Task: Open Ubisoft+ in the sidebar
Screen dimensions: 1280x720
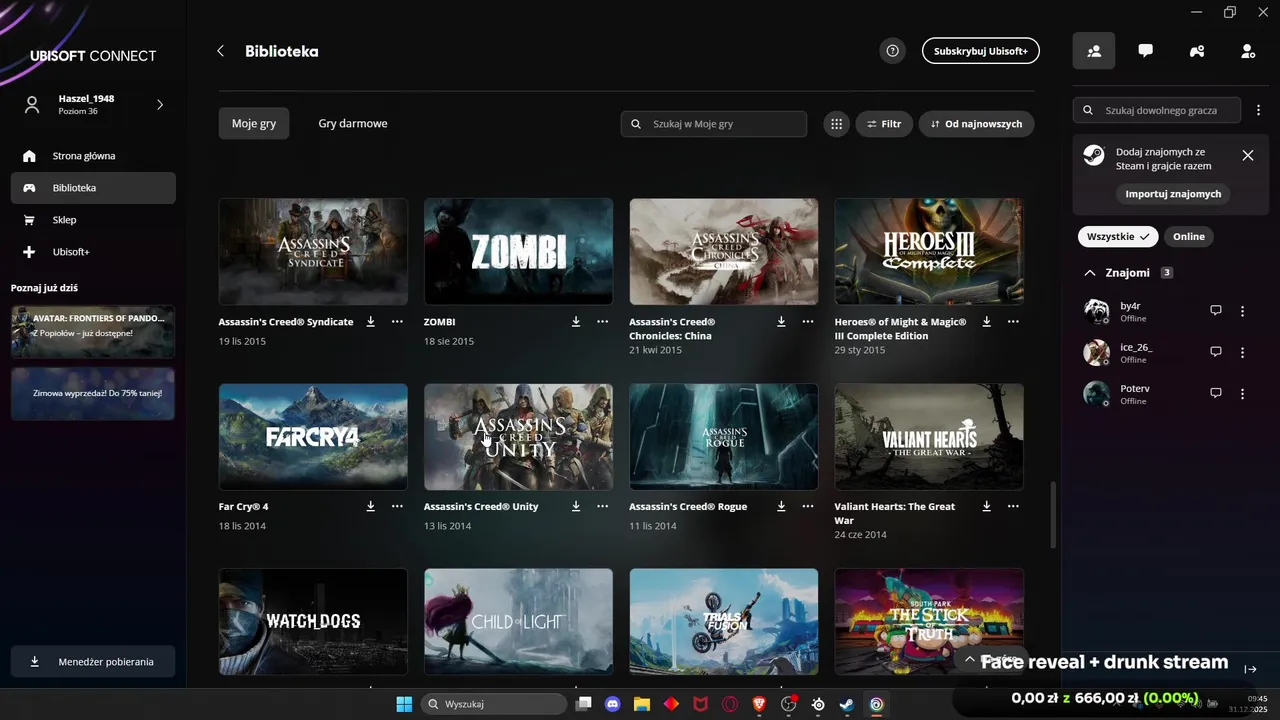Action: [x=93, y=252]
